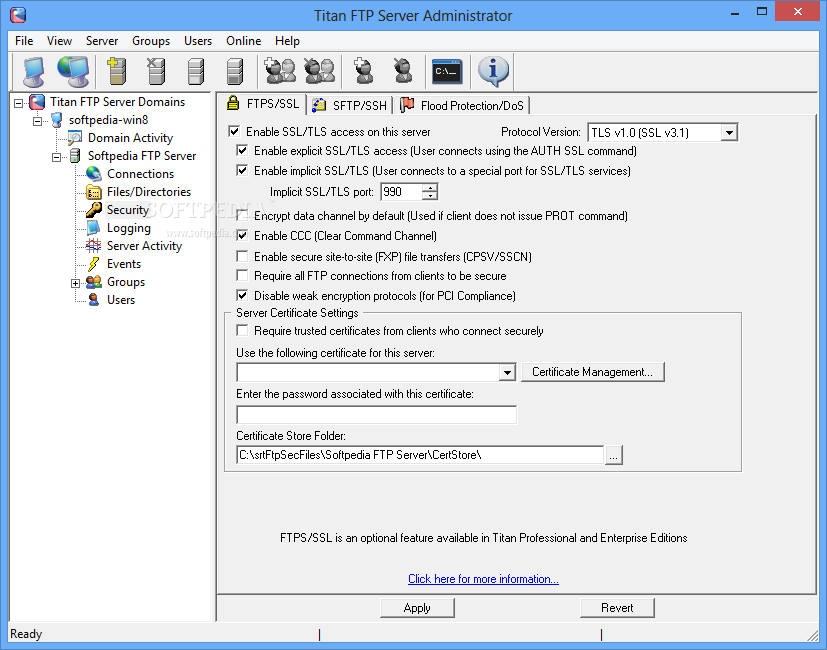Screen dimensions: 827x650
Task: Check Enable secure site-to-site FXP transfers
Action: (242, 256)
